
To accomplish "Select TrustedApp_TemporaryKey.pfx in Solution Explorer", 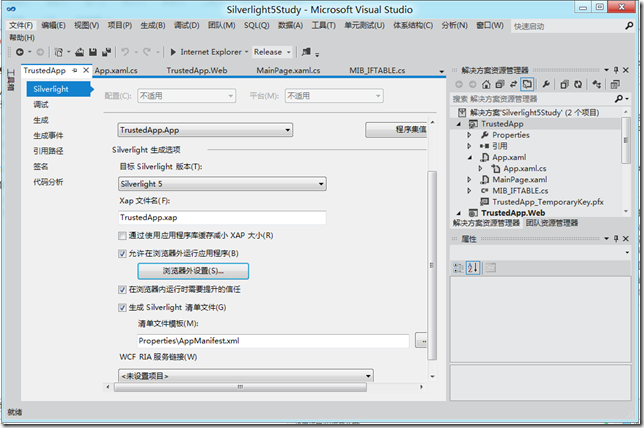I will pyautogui.click(x=547, y=202).
